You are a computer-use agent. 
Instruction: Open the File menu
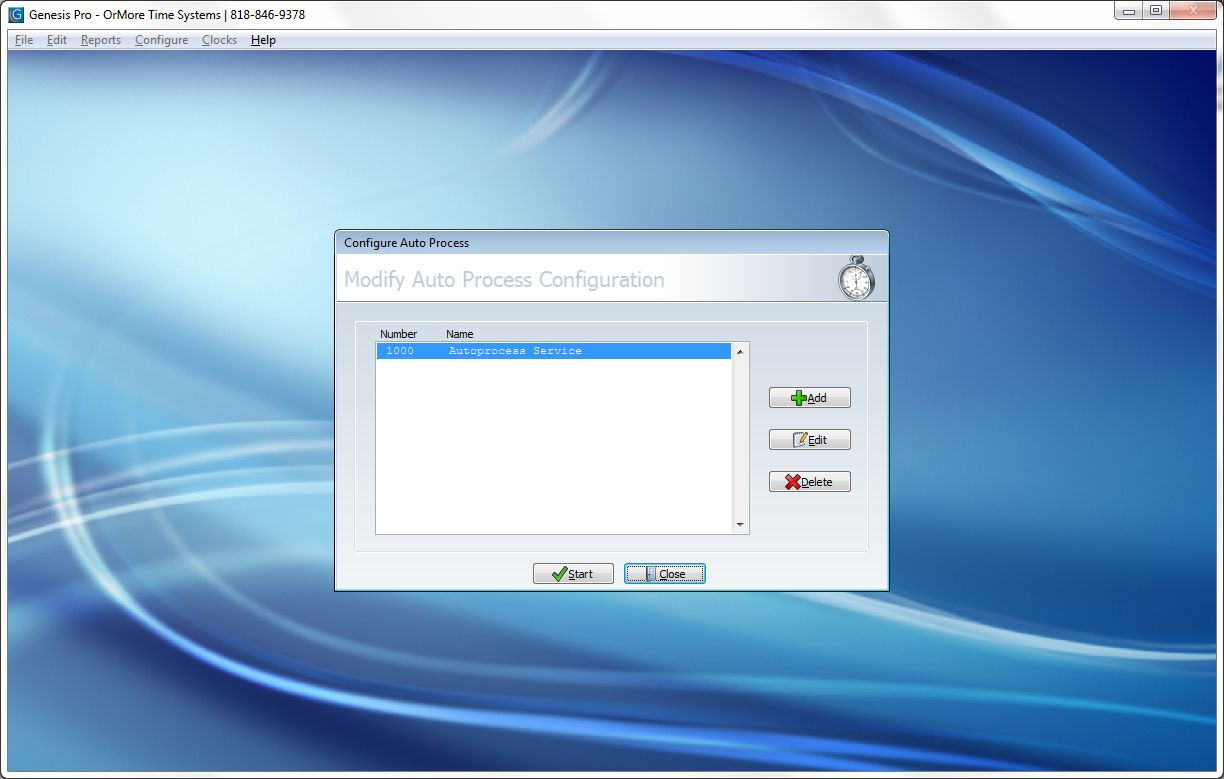click(22, 40)
